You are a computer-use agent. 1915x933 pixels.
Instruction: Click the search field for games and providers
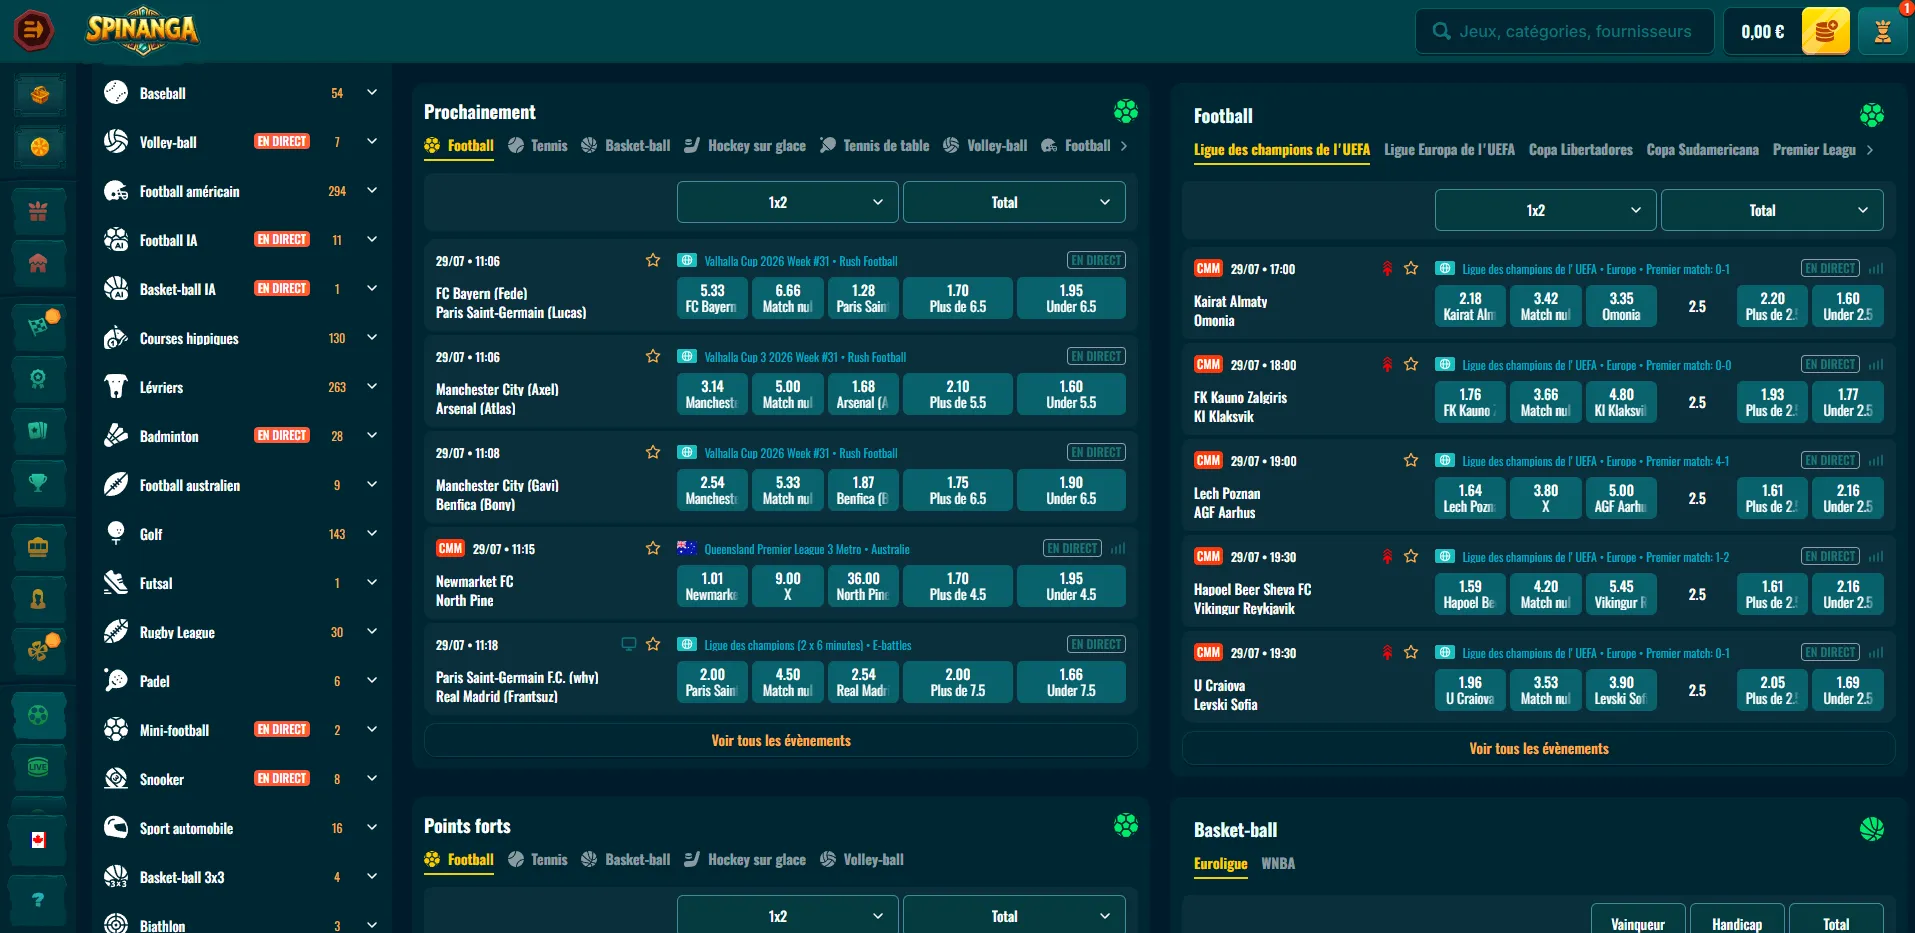point(1565,32)
